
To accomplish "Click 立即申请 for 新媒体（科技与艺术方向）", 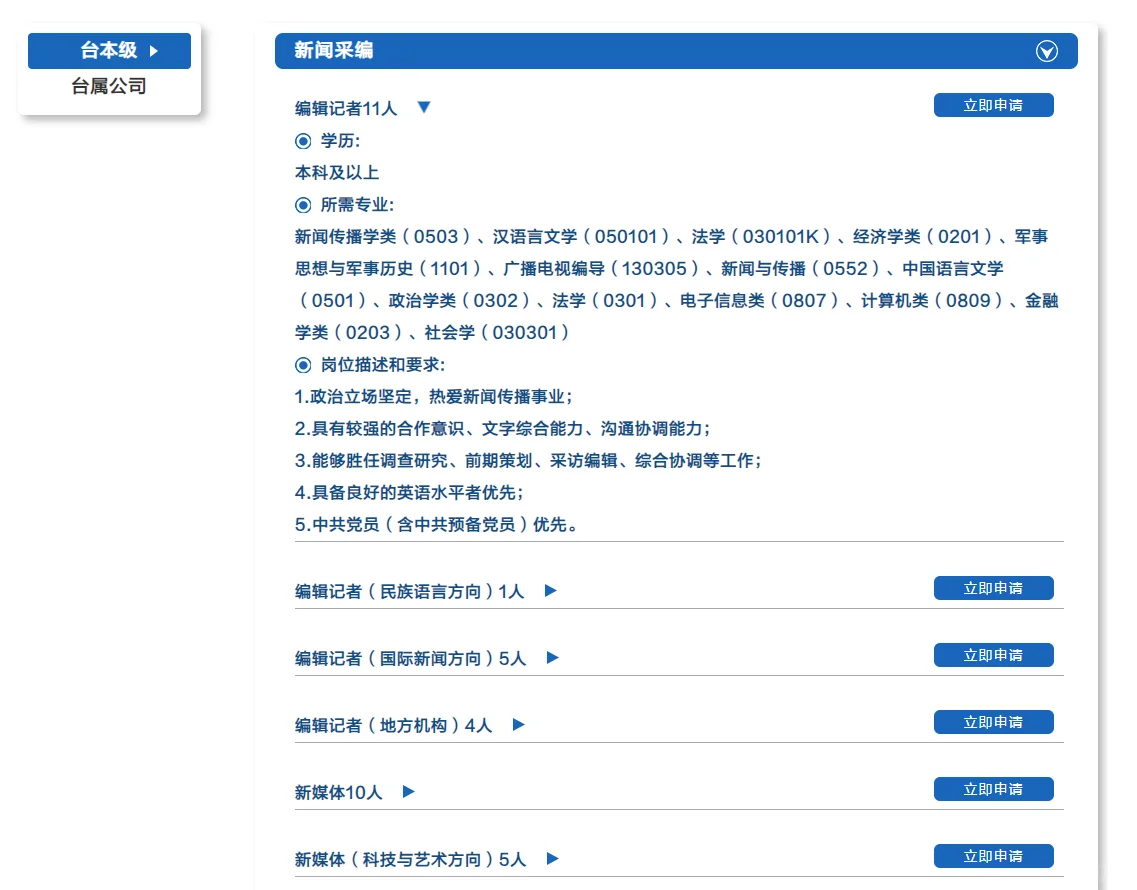I will coord(994,856).
